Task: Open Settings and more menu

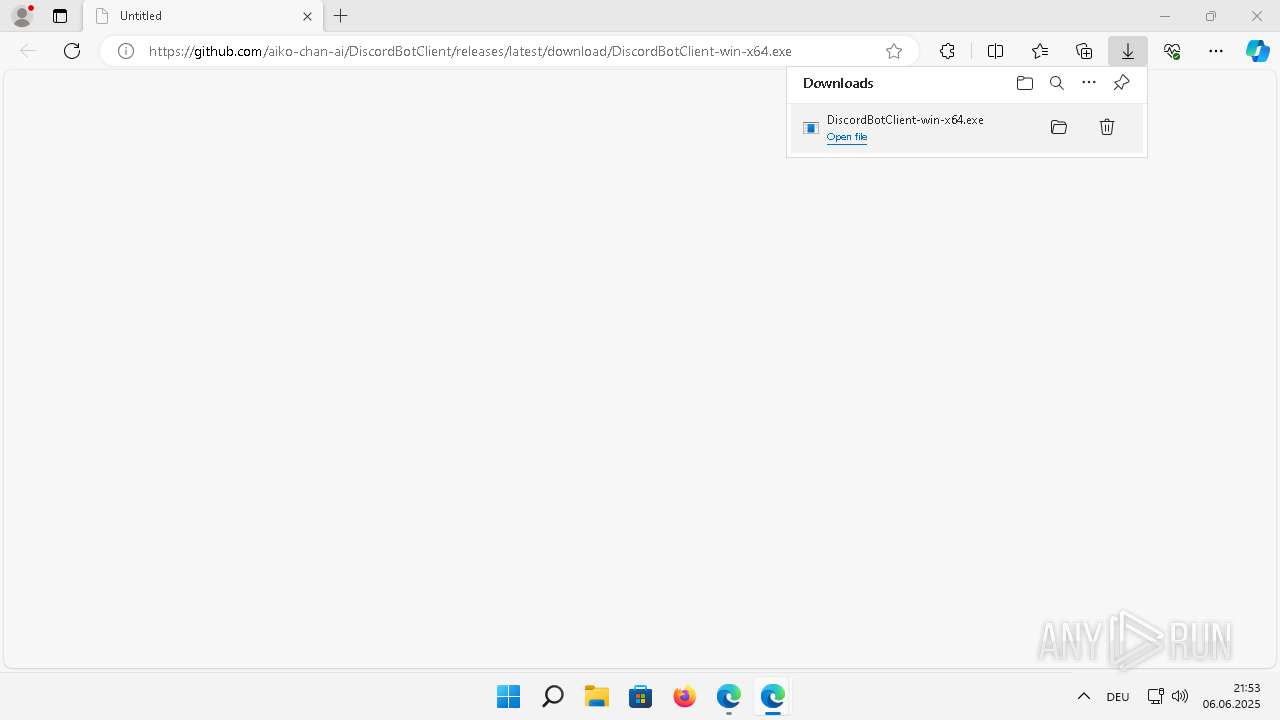Action: [x=1216, y=51]
